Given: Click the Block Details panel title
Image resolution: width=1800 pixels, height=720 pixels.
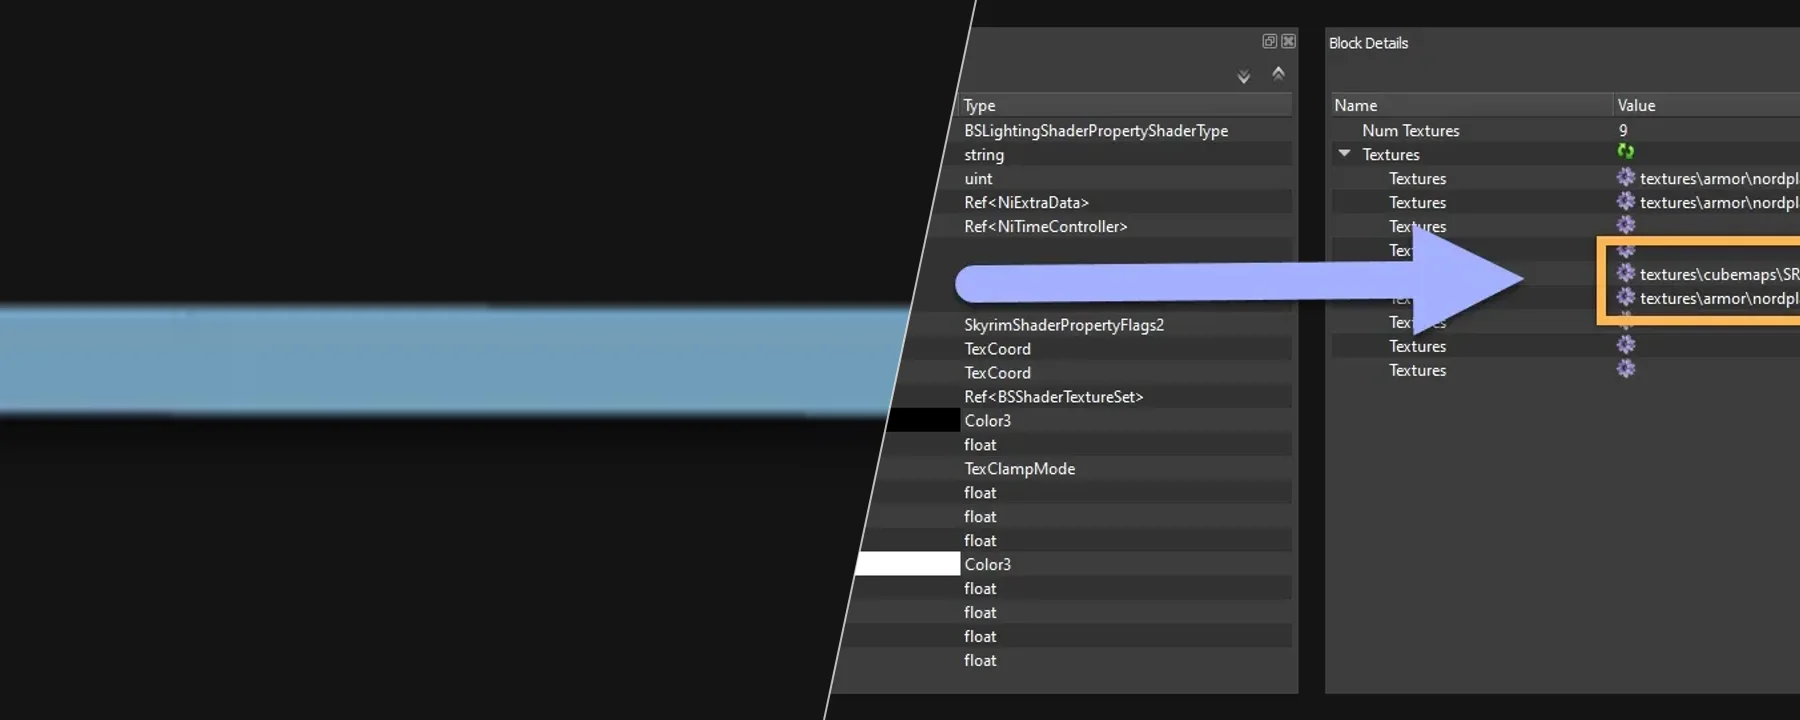Looking at the screenshot, I should coord(1368,43).
